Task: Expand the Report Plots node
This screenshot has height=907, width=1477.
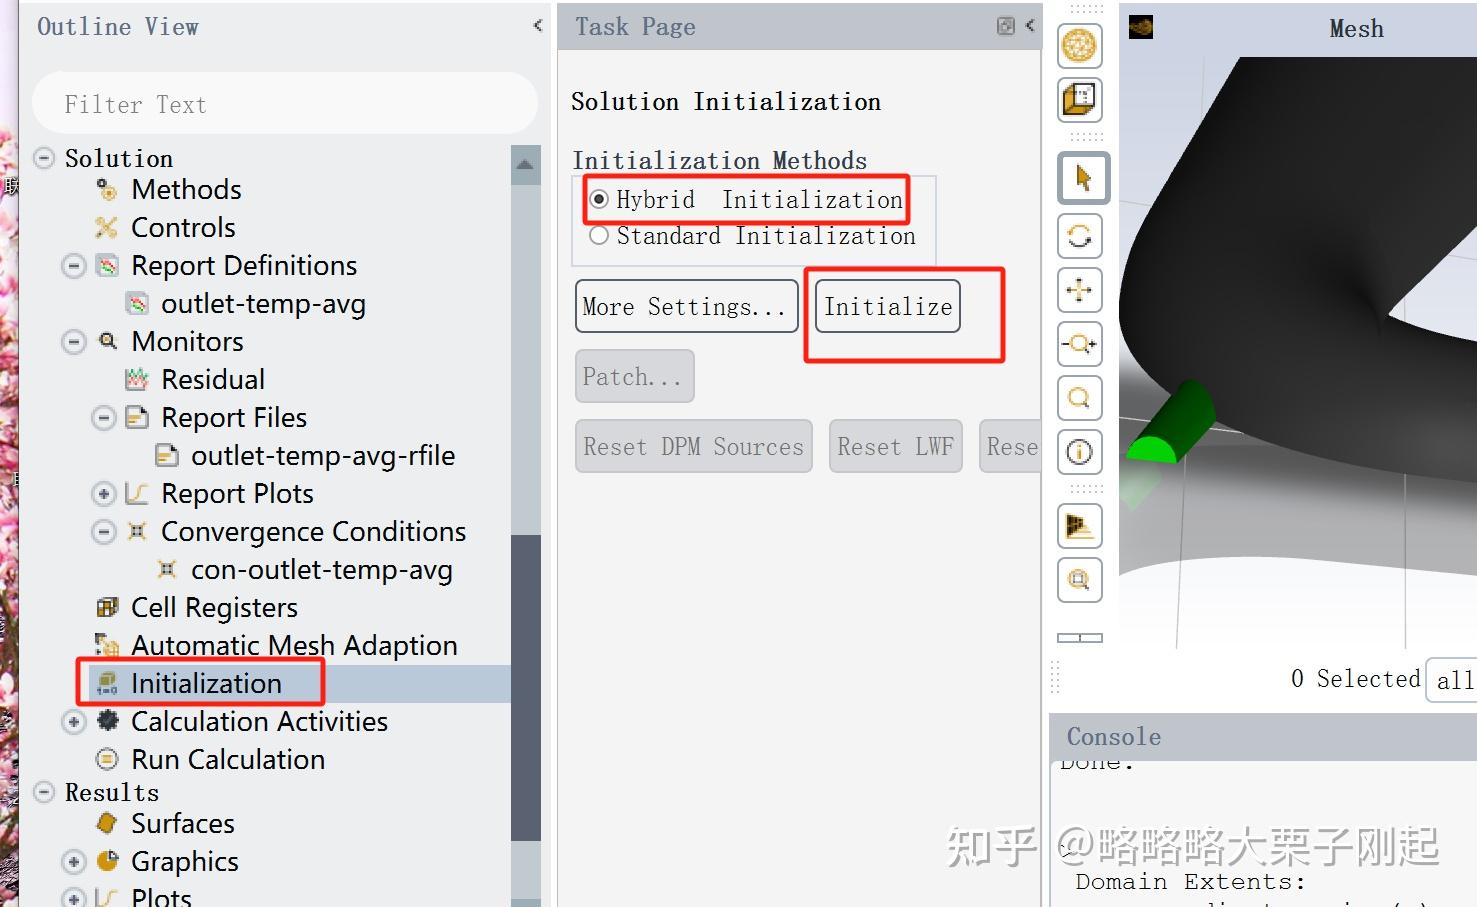Action: pyautogui.click(x=104, y=494)
